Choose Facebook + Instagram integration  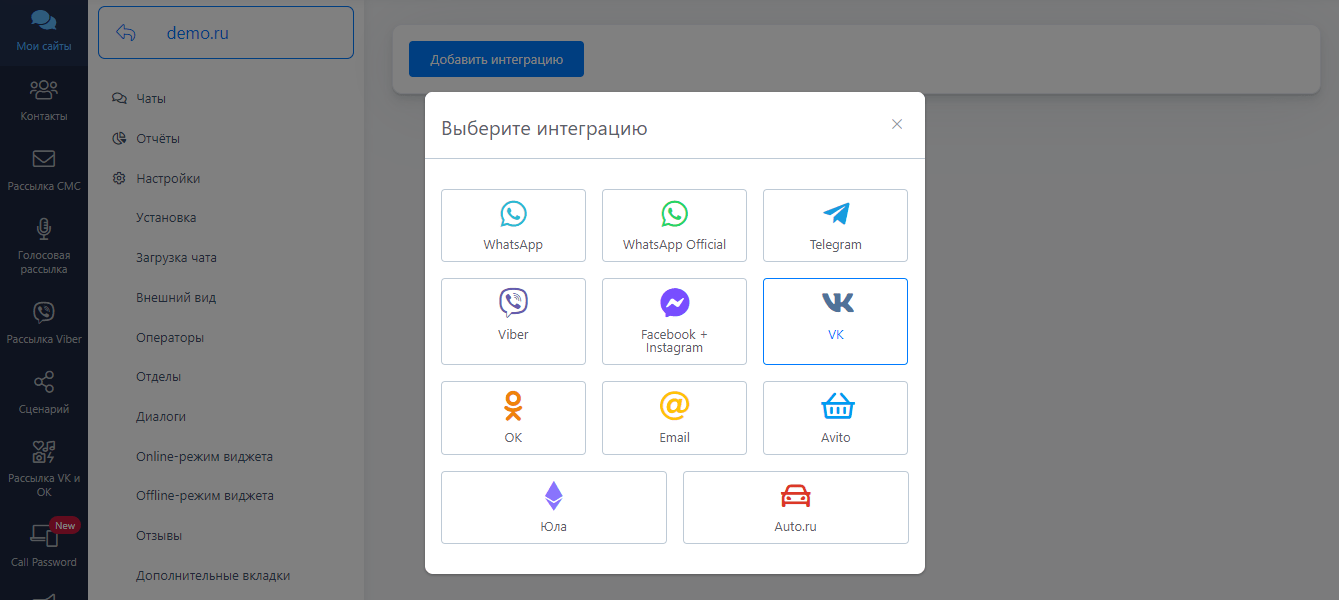674,321
